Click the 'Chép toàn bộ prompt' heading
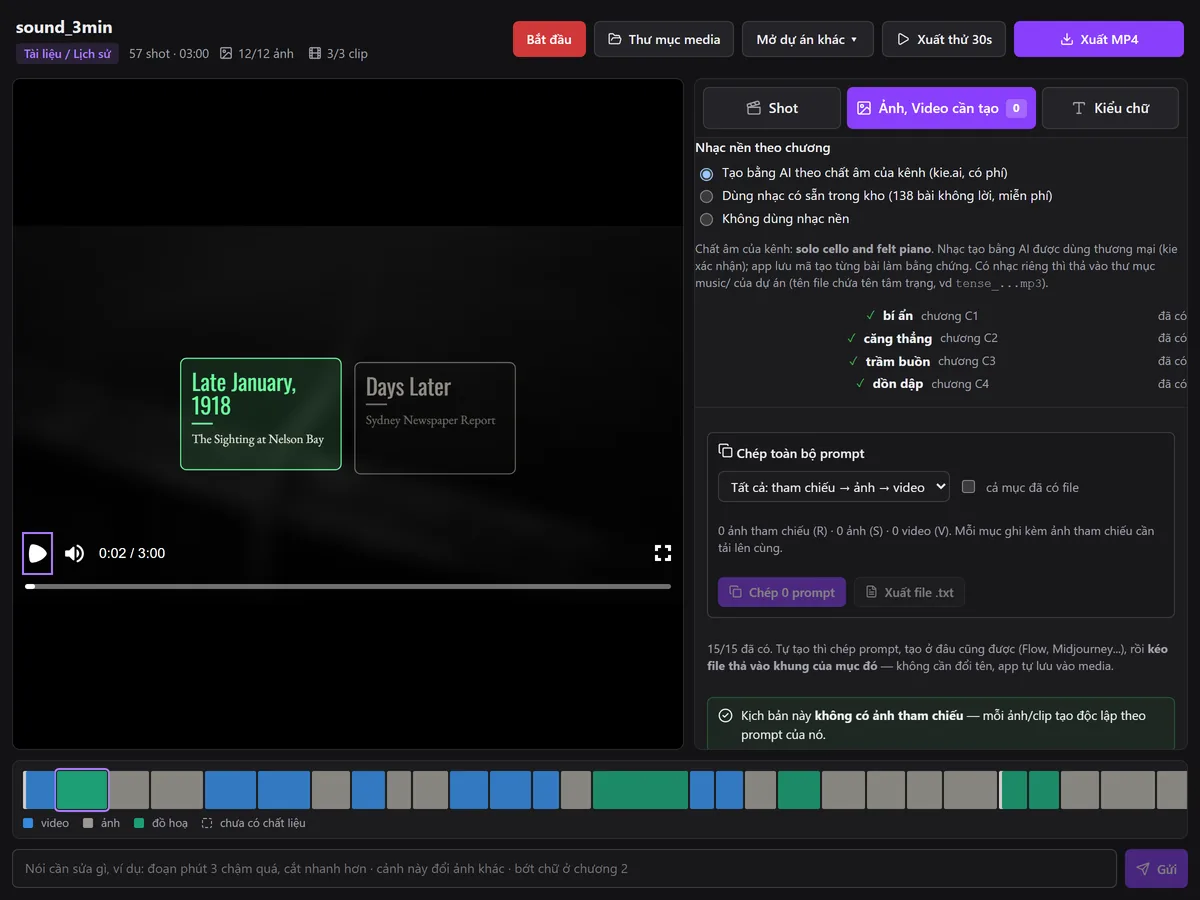 pyautogui.click(x=801, y=453)
